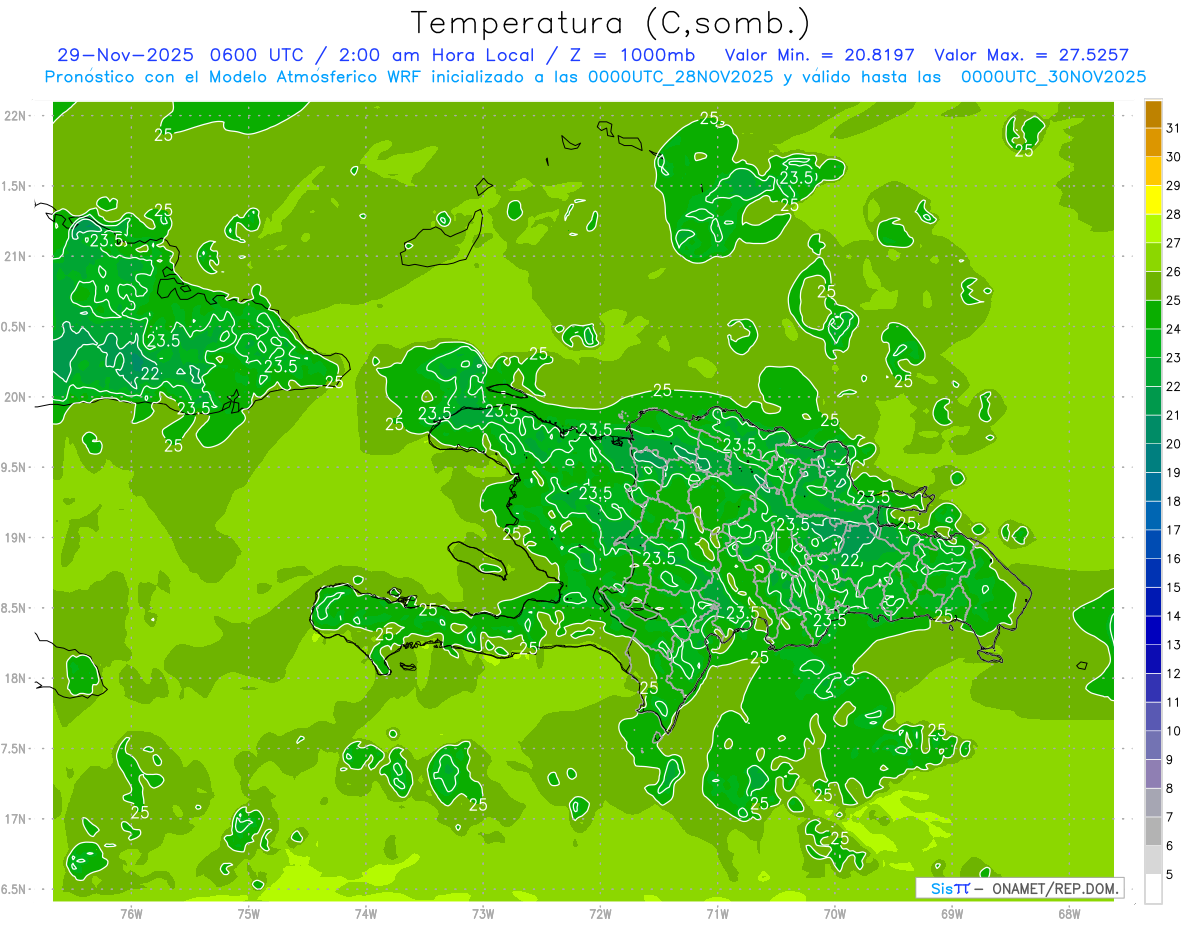
Task: Pick the blue swatch between 16 and 17
Action: click(x=1153, y=544)
